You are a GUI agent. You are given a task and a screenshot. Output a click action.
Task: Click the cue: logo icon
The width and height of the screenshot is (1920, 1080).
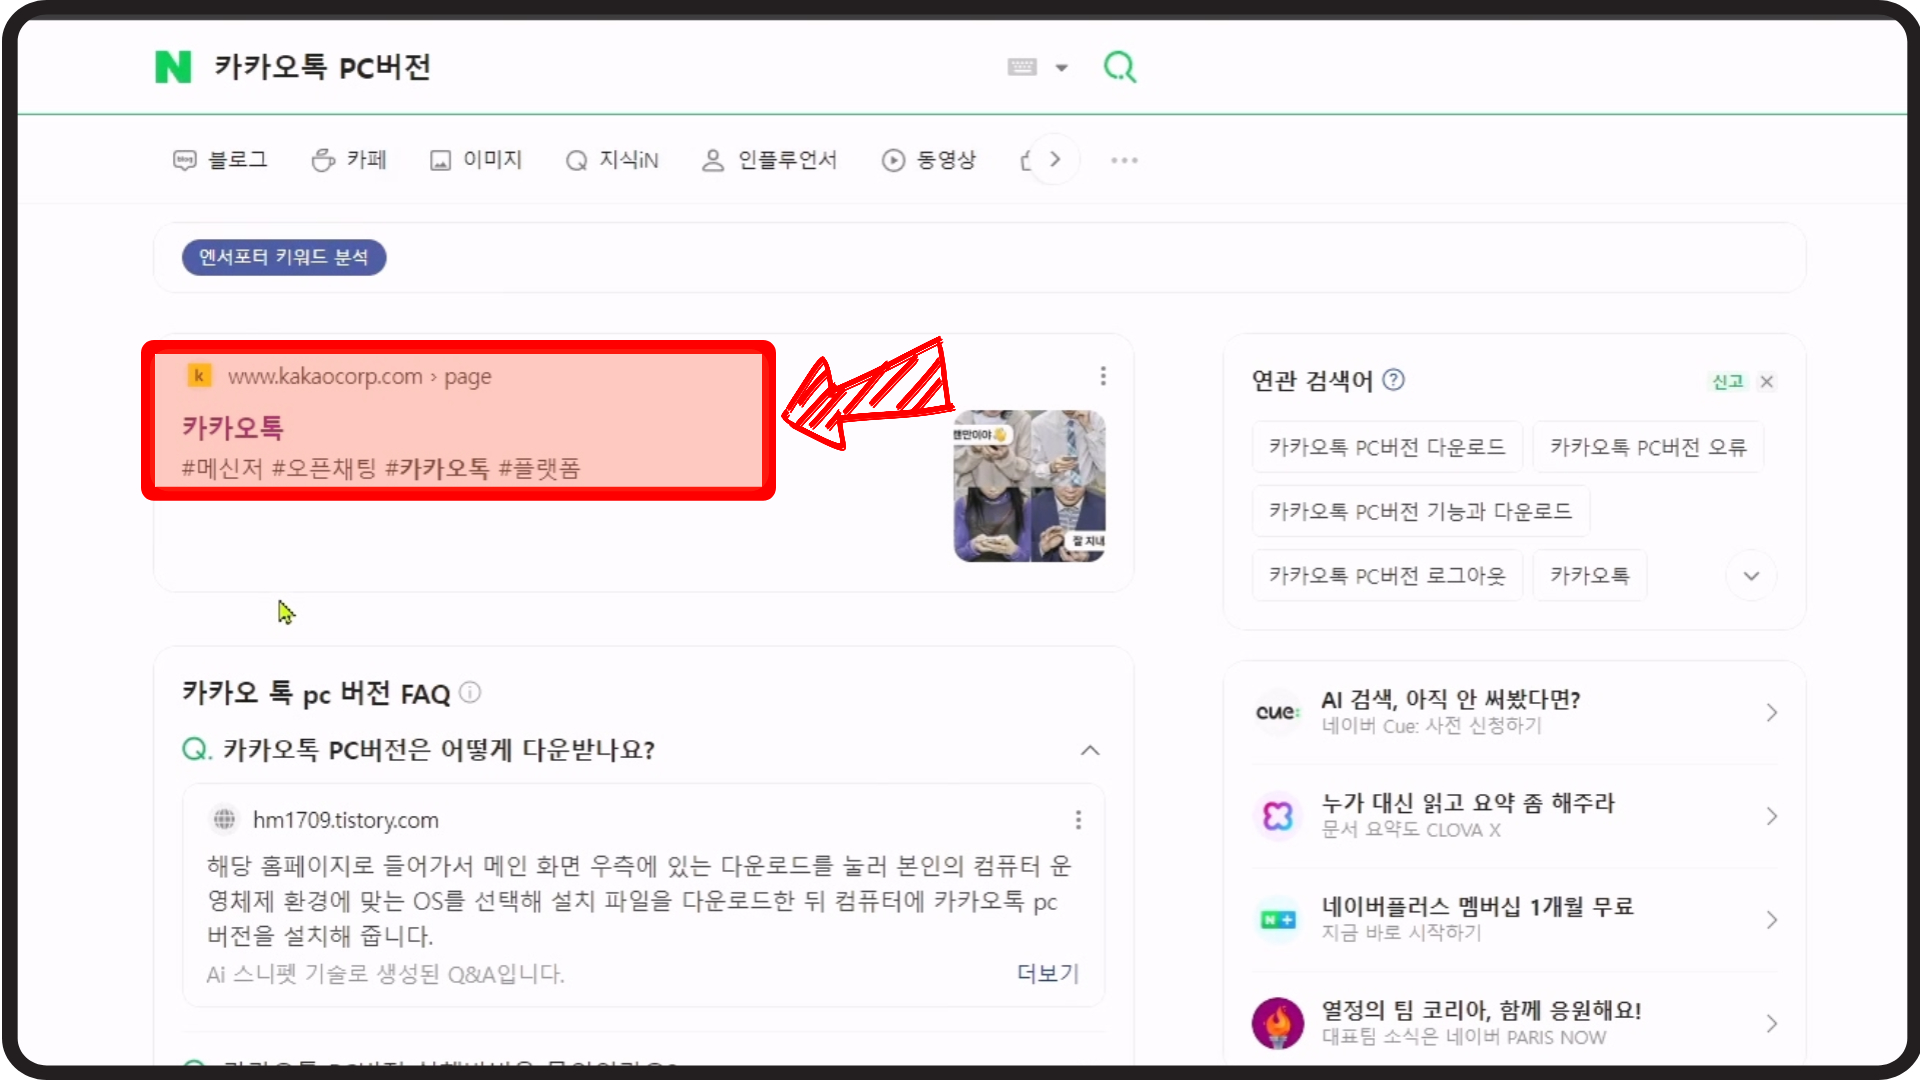[x=1278, y=712]
